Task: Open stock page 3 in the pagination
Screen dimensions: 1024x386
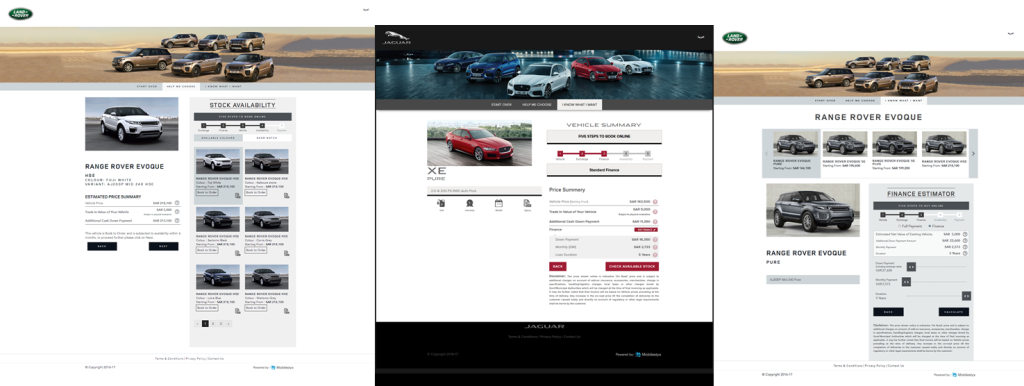Action: click(221, 323)
